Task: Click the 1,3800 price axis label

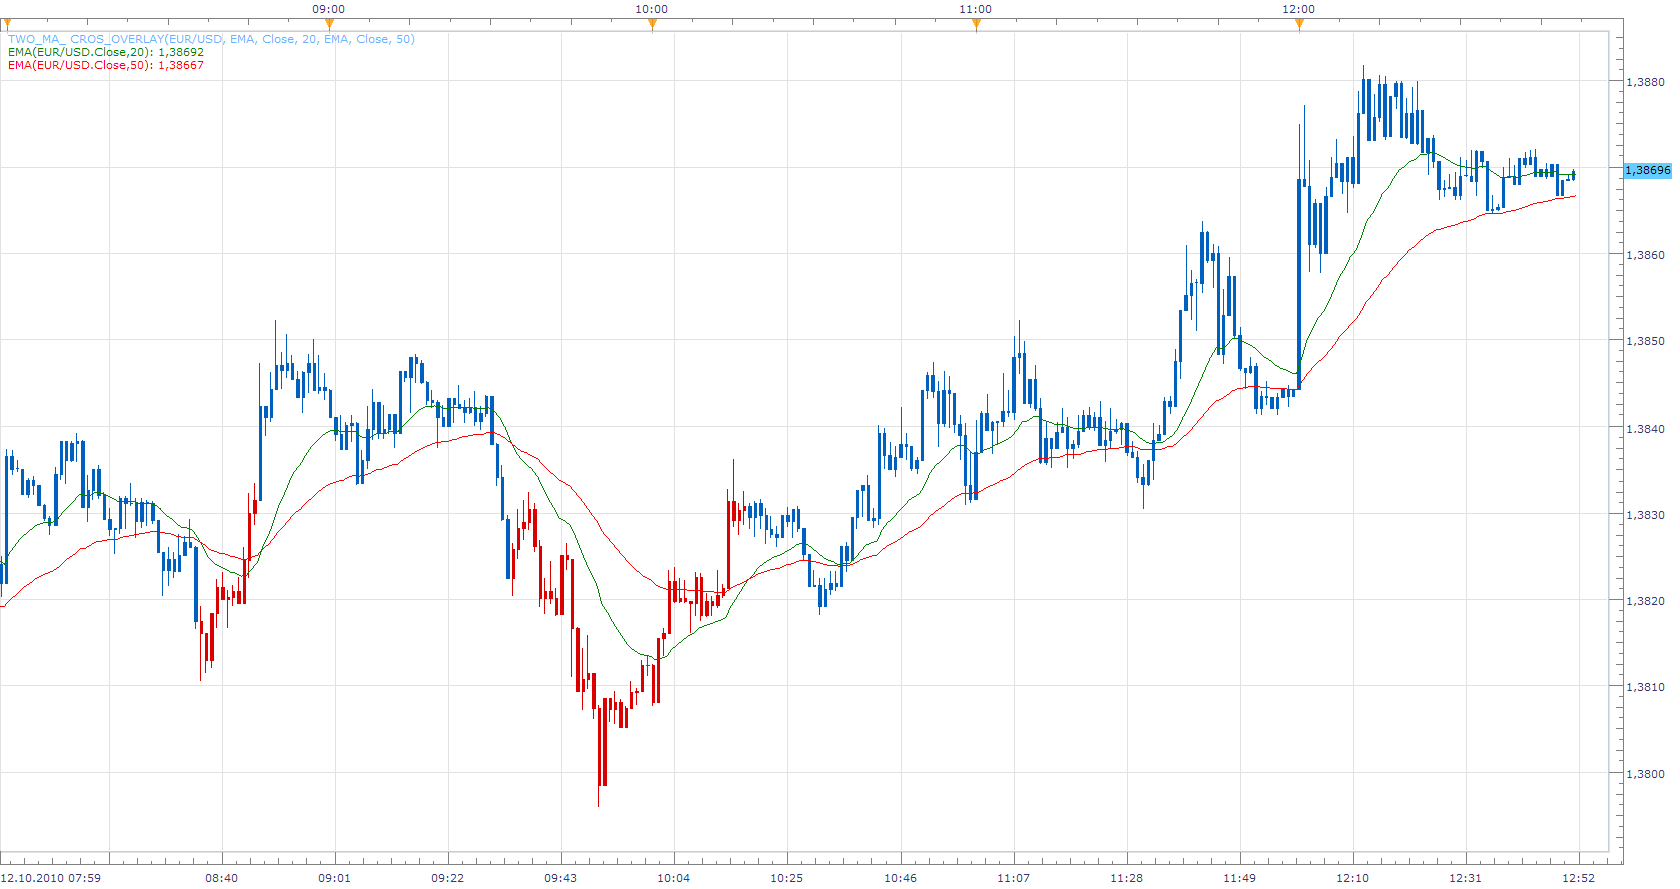Action: point(1645,774)
